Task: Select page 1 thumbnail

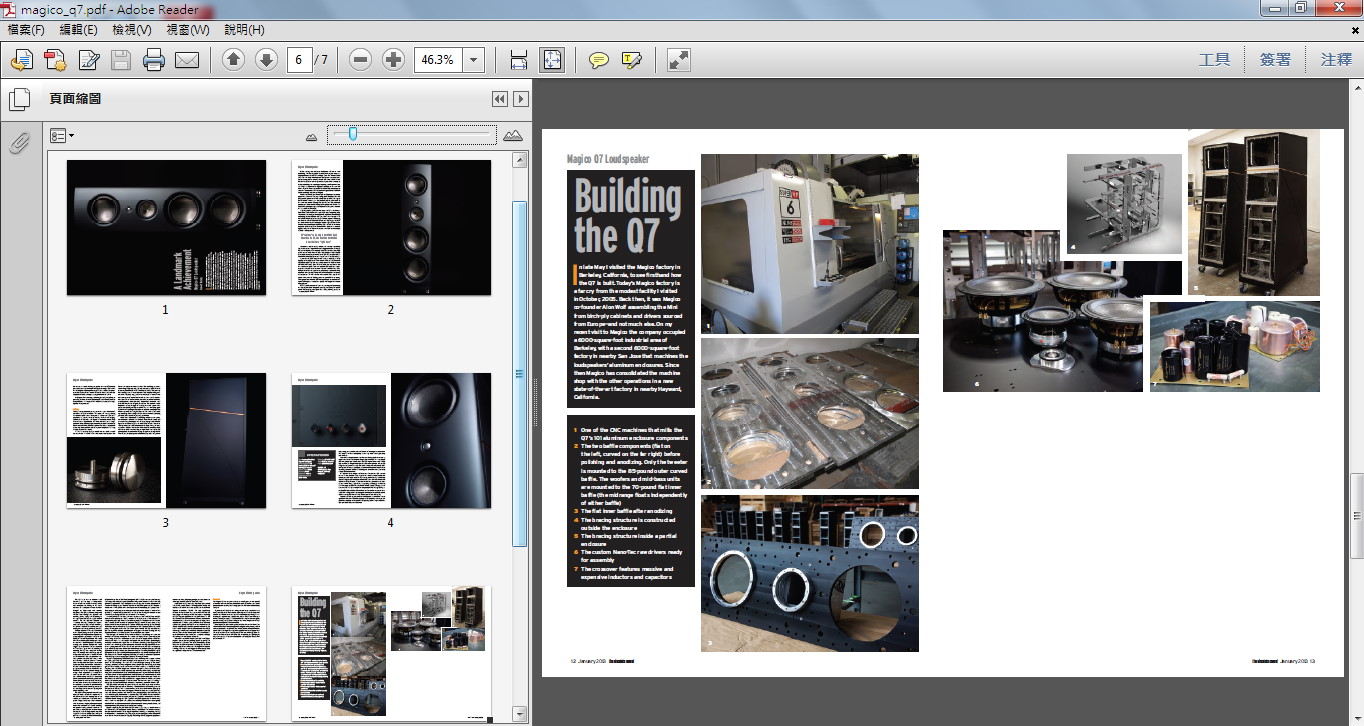Action: pyautogui.click(x=166, y=228)
